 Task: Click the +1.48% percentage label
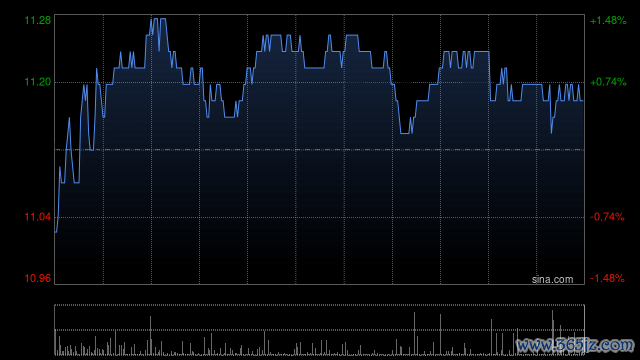pyautogui.click(x=608, y=20)
